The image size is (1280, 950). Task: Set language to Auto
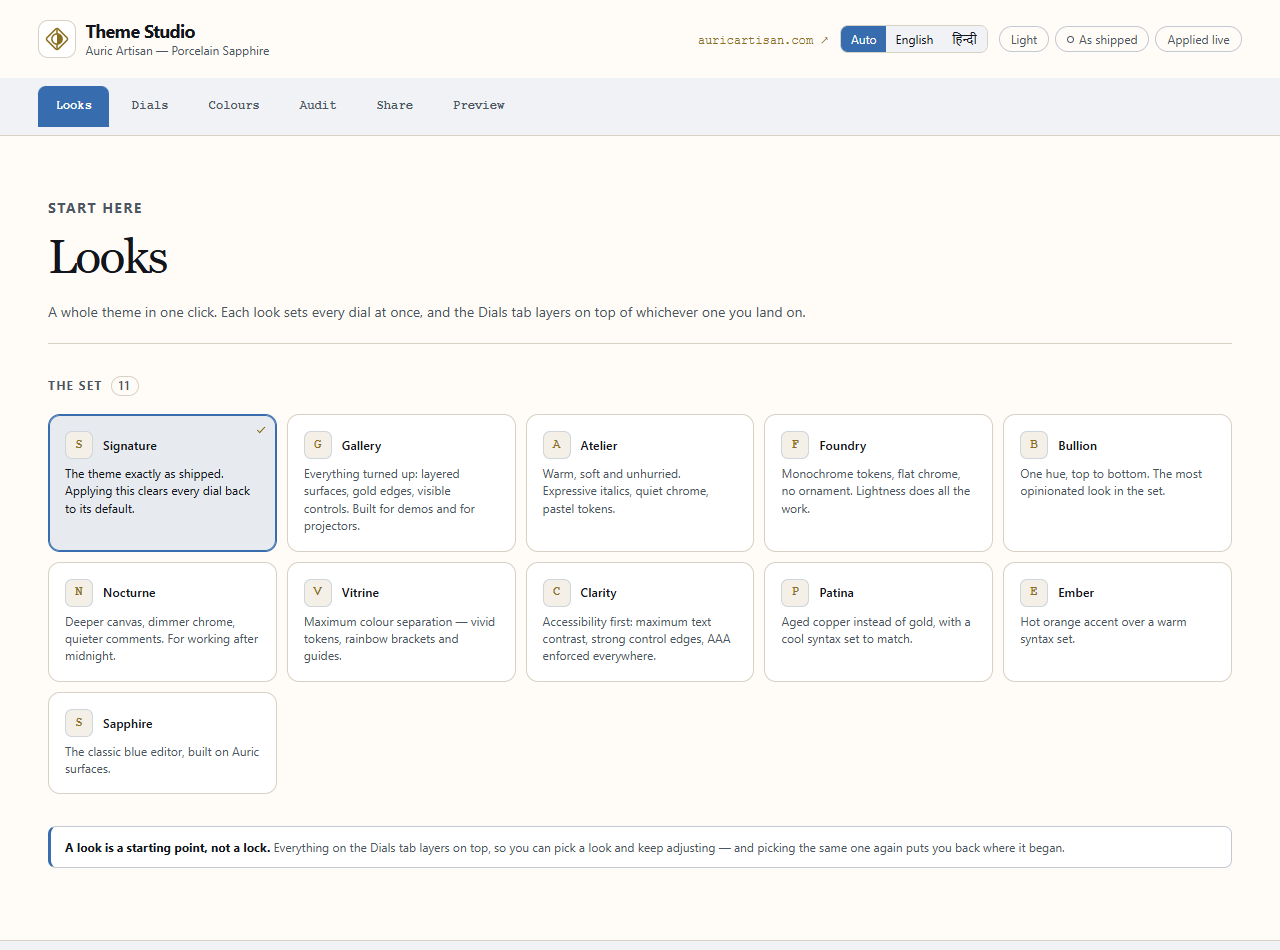pos(864,40)
